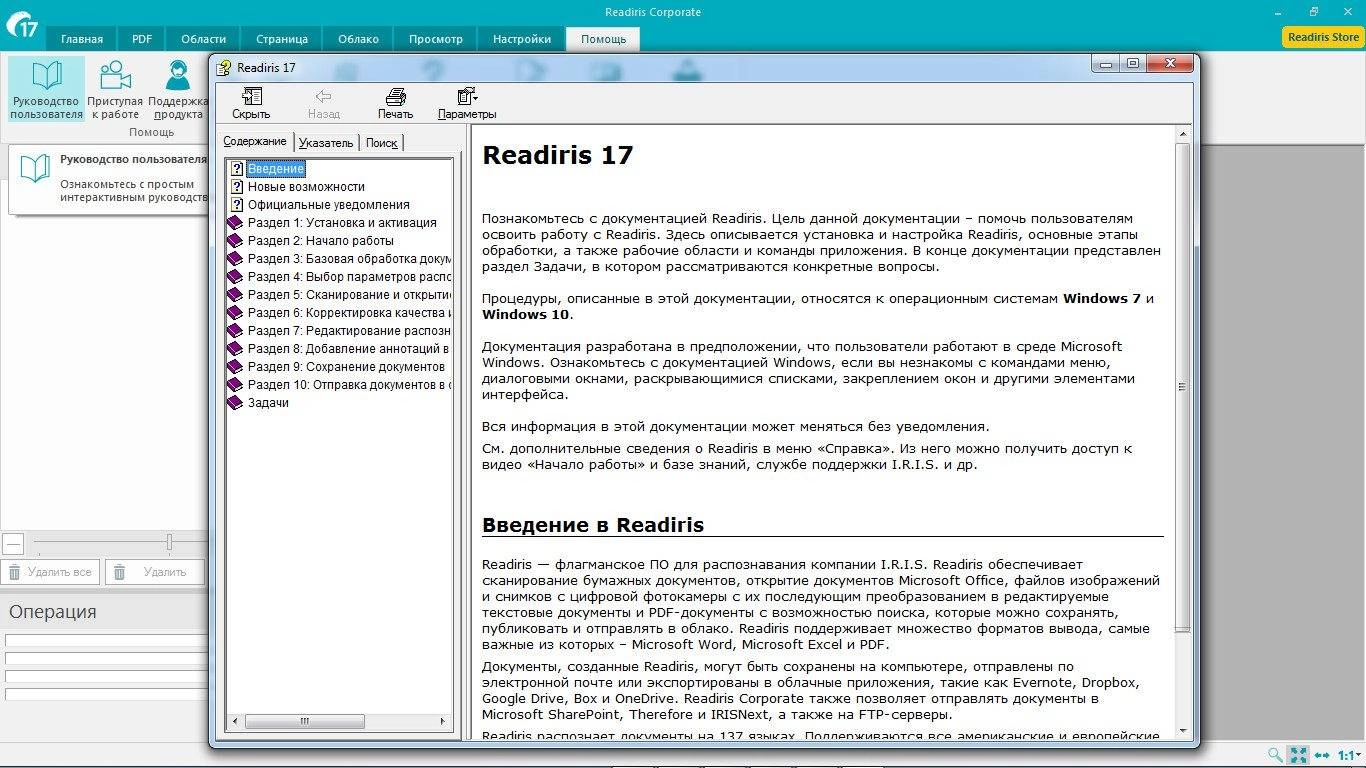
Task: Select the Задачи book item
Action: click(268, 403)
